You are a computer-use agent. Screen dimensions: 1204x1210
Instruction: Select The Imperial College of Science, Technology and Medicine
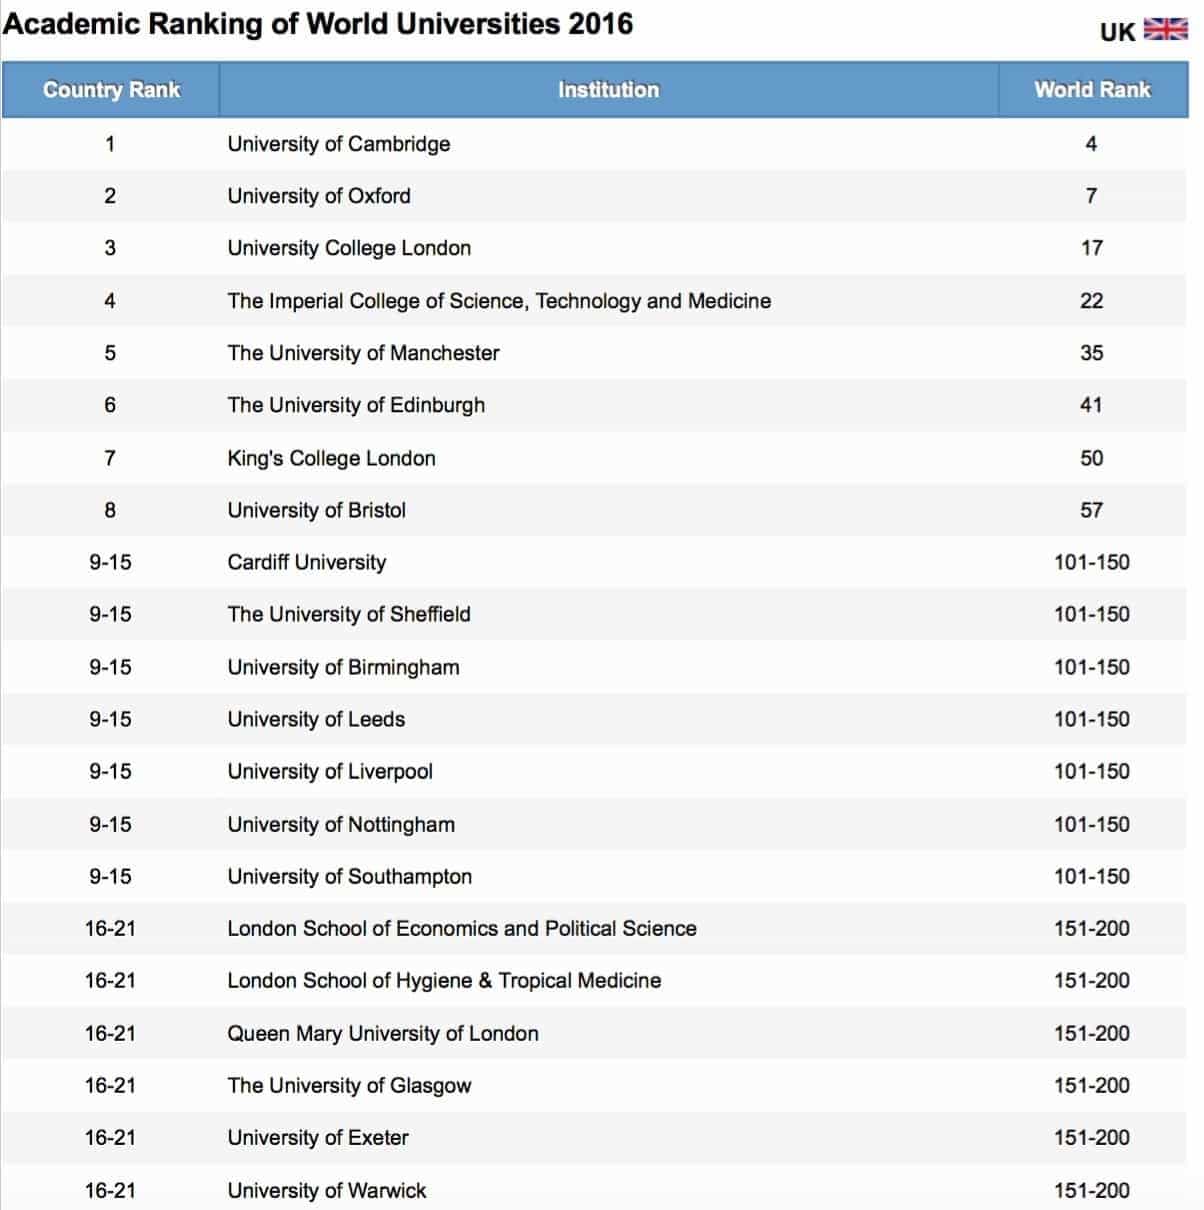coord(498,300)
